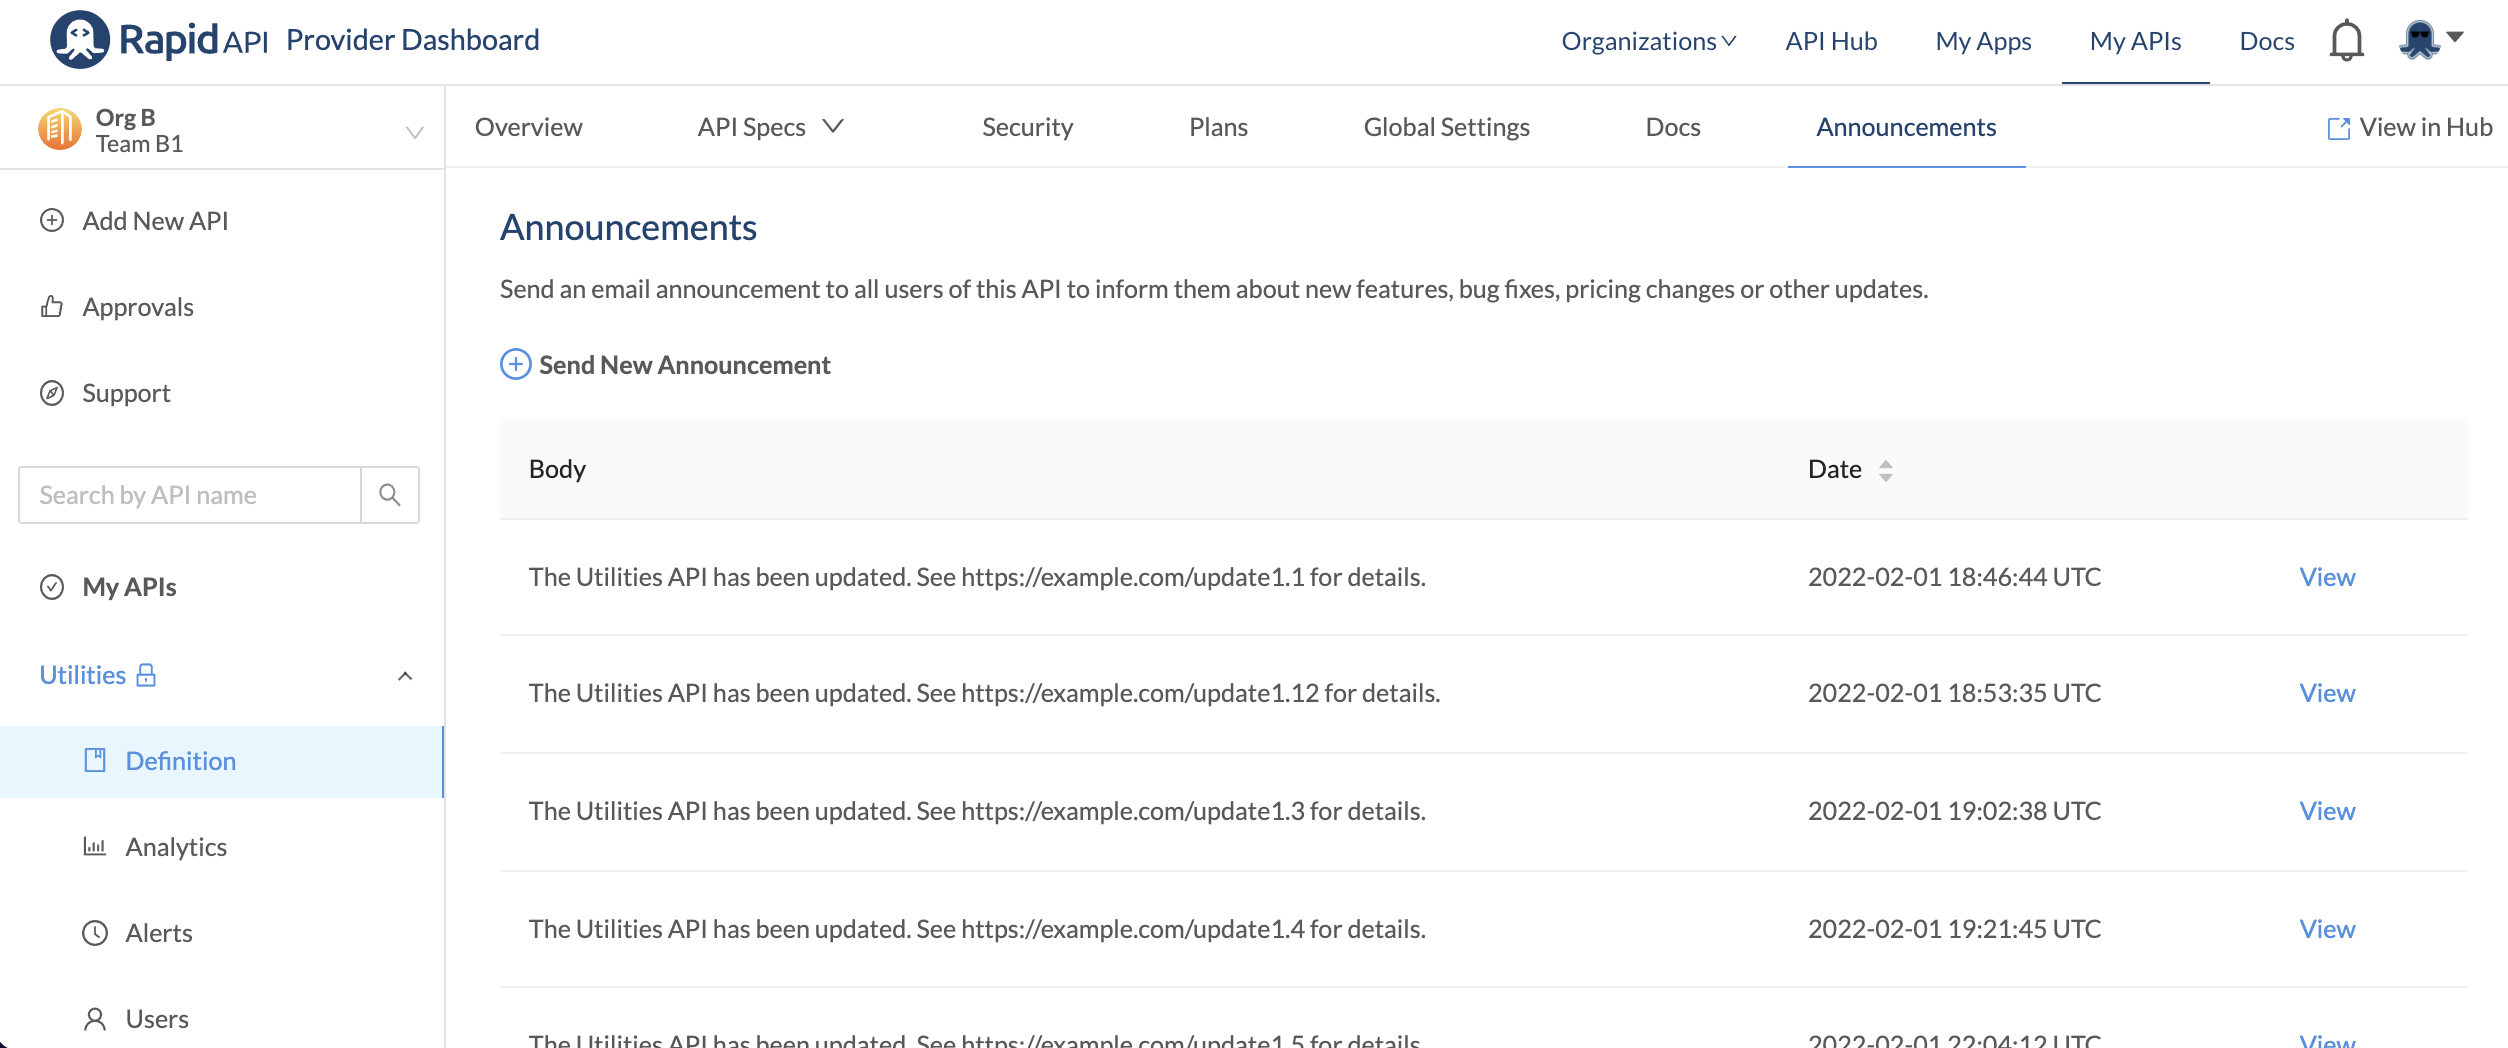Click Send New Announcement
Image resolution: width=2508 pixels, height=1048 pixels.
[685, 365]
